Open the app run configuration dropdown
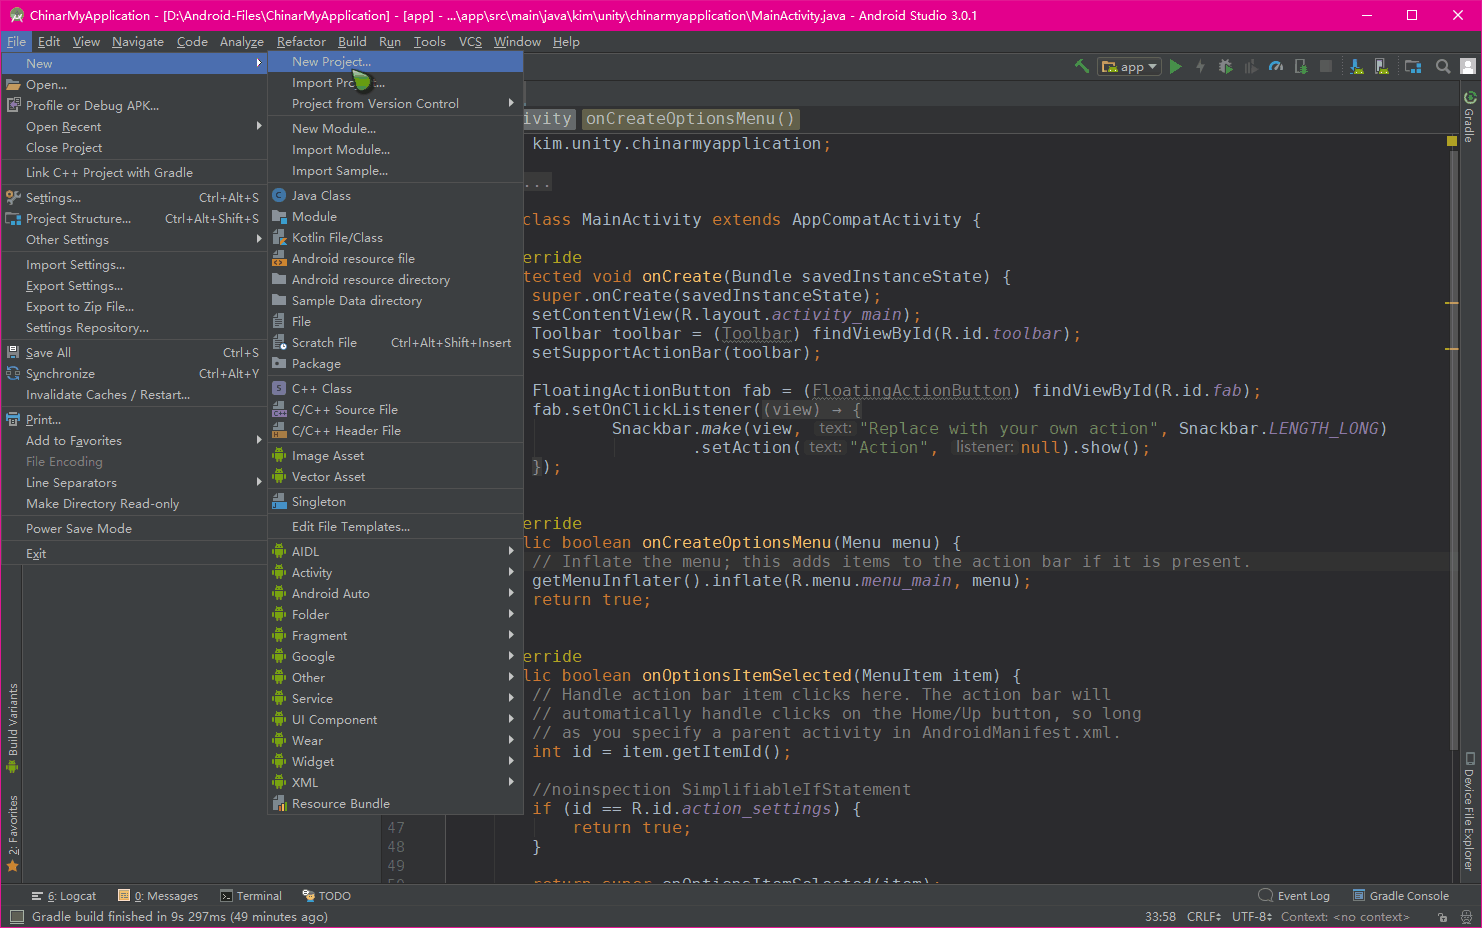1482x928 pixels. pyautogui.click(x=1130, y=66)
